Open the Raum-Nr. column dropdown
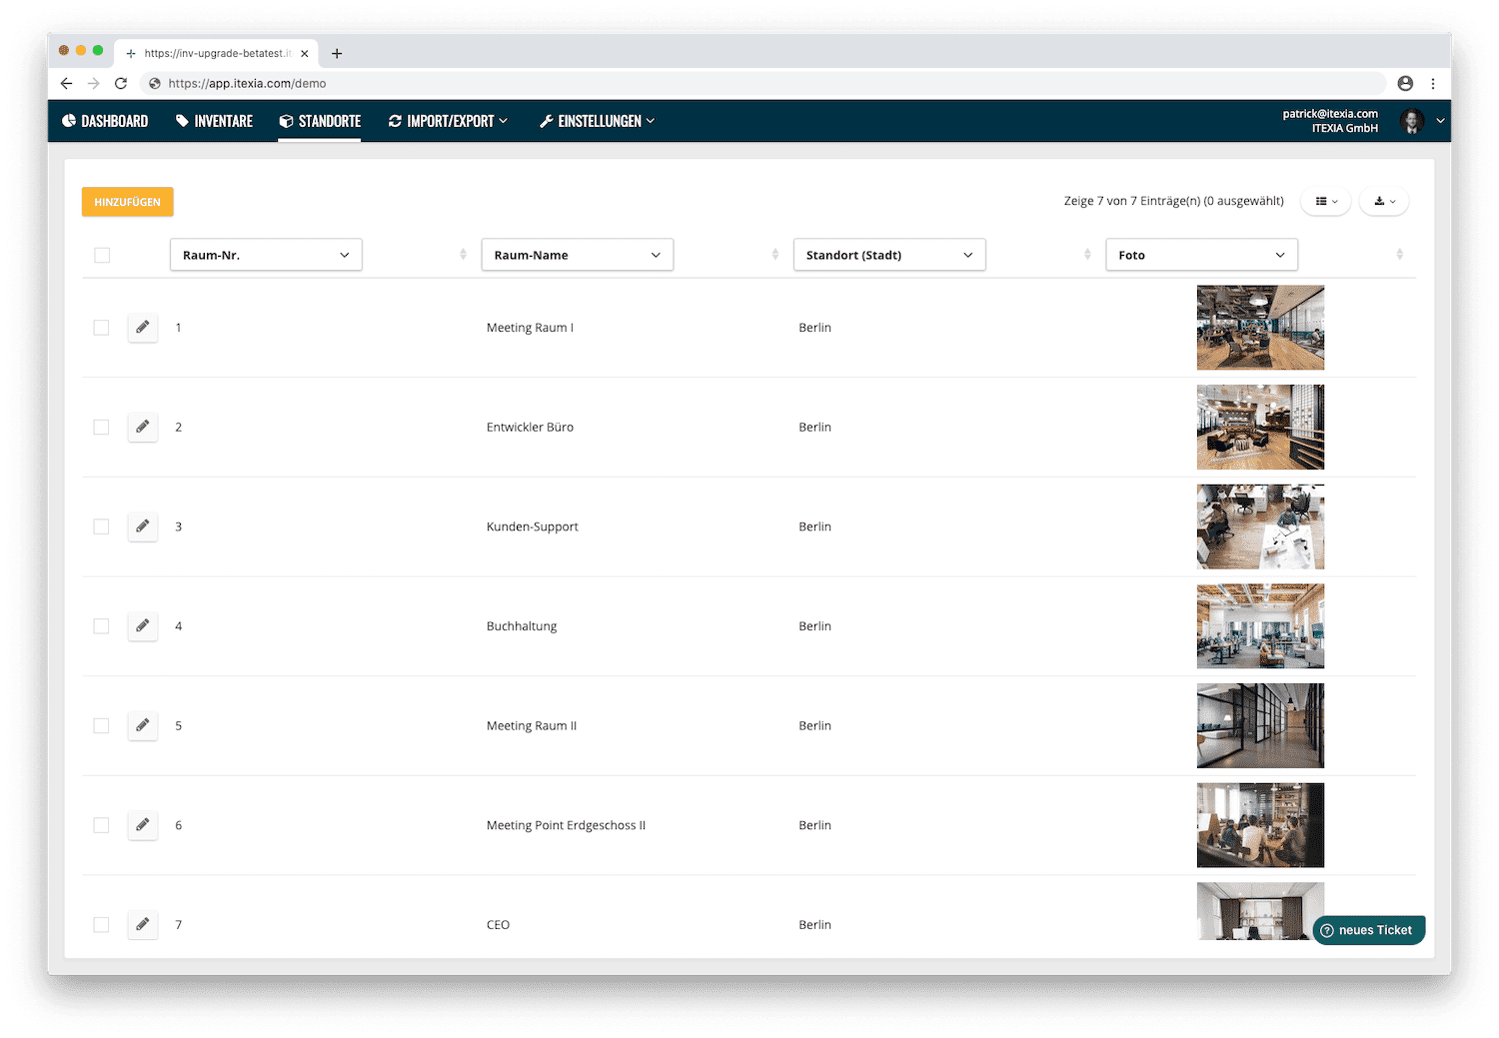 click(266, 255)
